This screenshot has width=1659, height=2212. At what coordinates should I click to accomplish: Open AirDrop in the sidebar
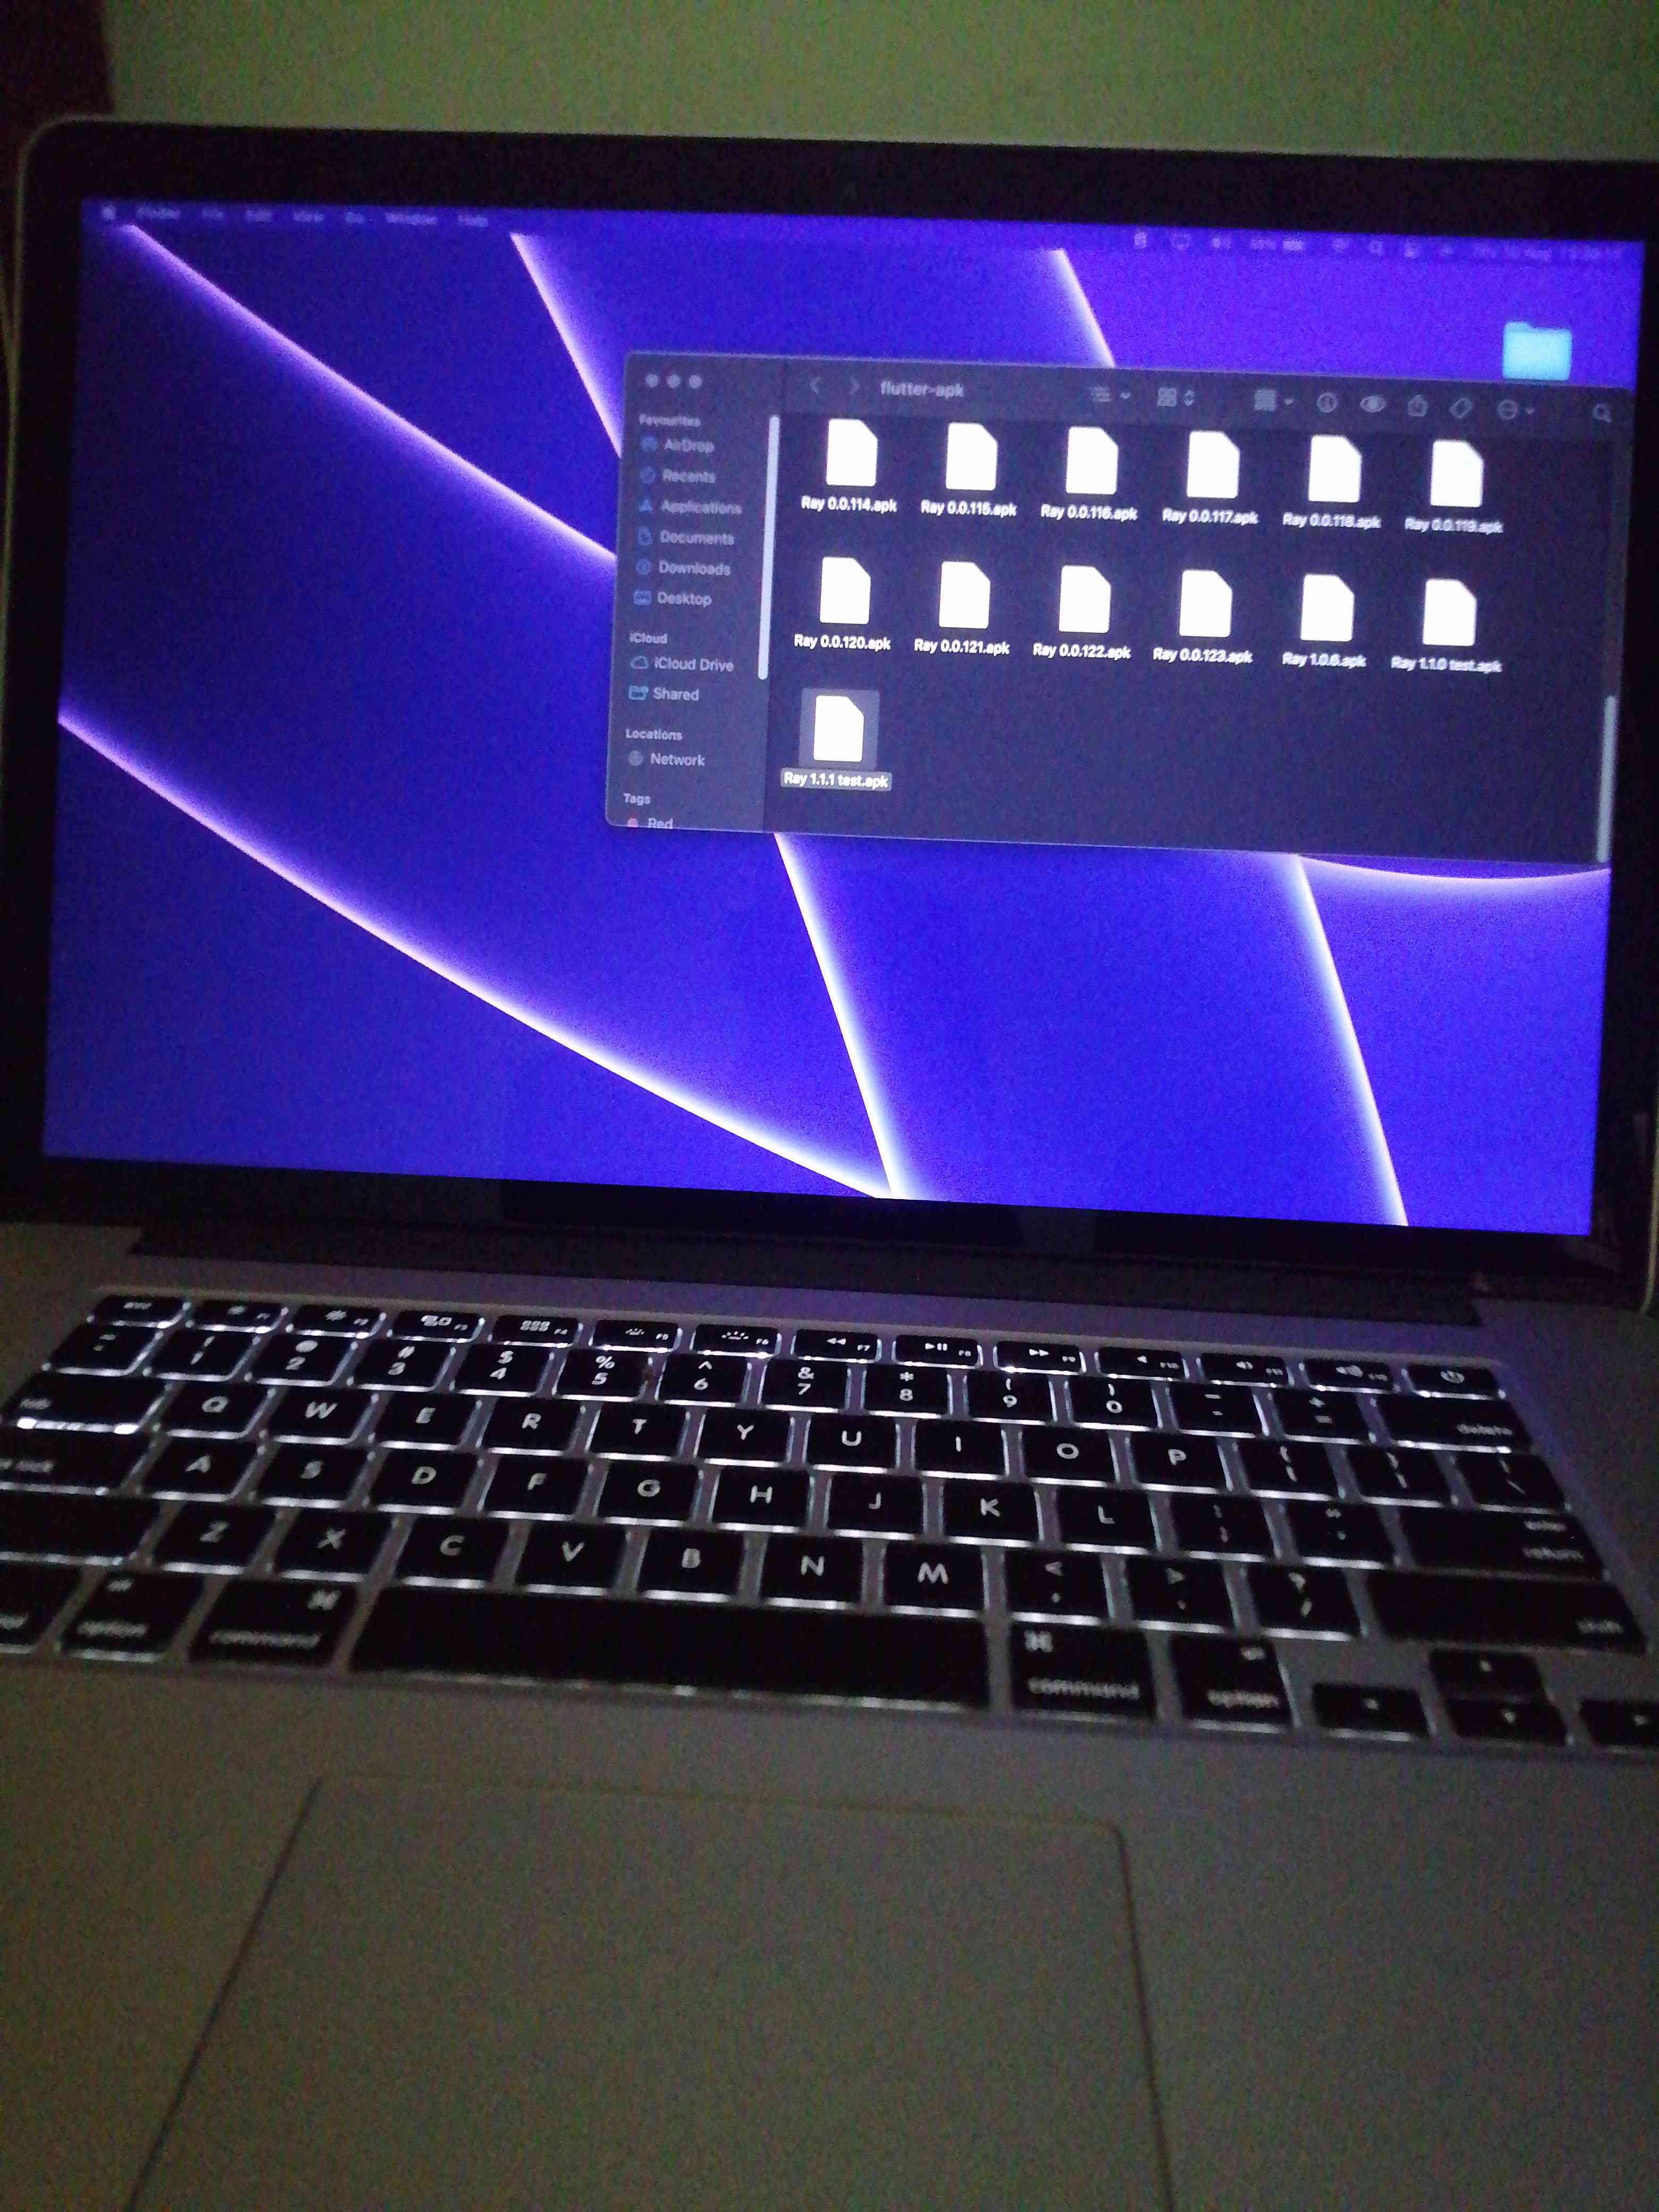(x=687, y=445)
